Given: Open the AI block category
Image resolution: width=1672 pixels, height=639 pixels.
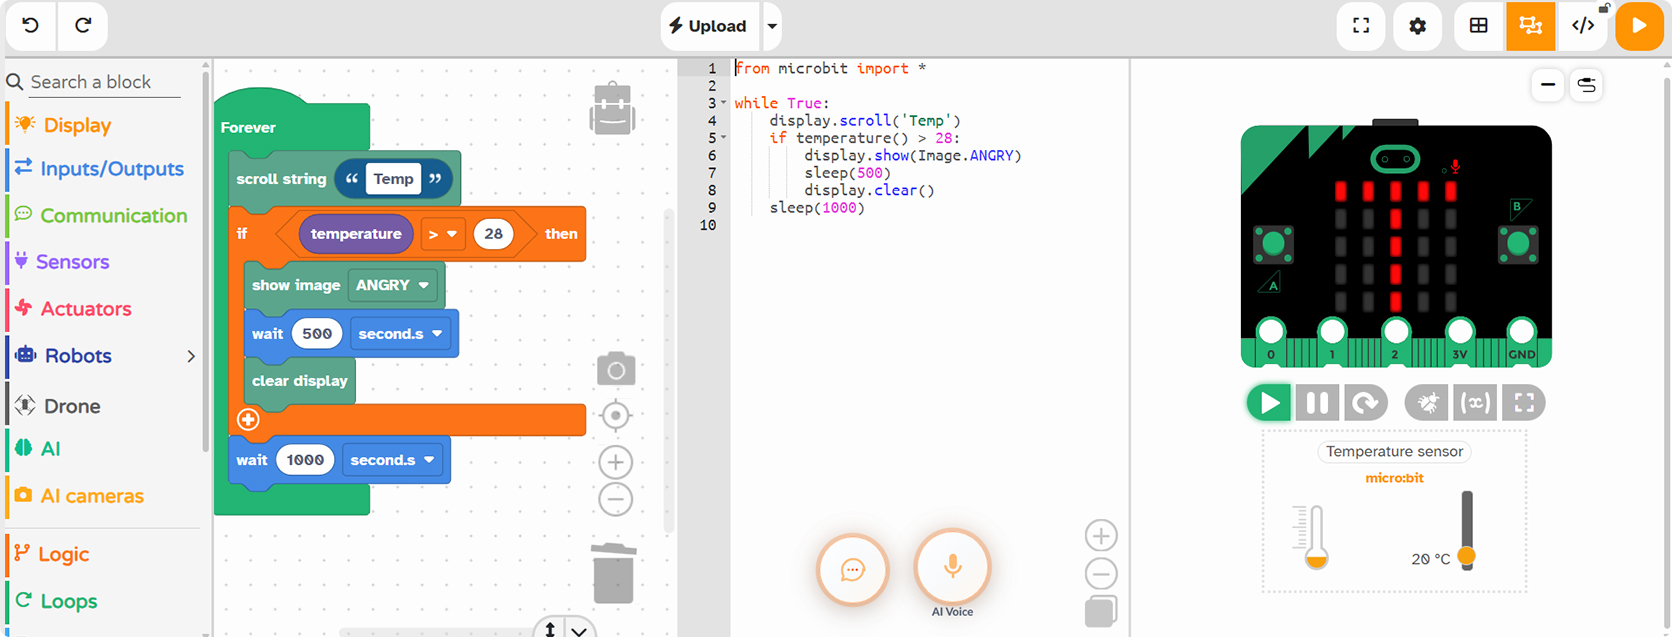Looking at the screenshot, I should point(50,449).
